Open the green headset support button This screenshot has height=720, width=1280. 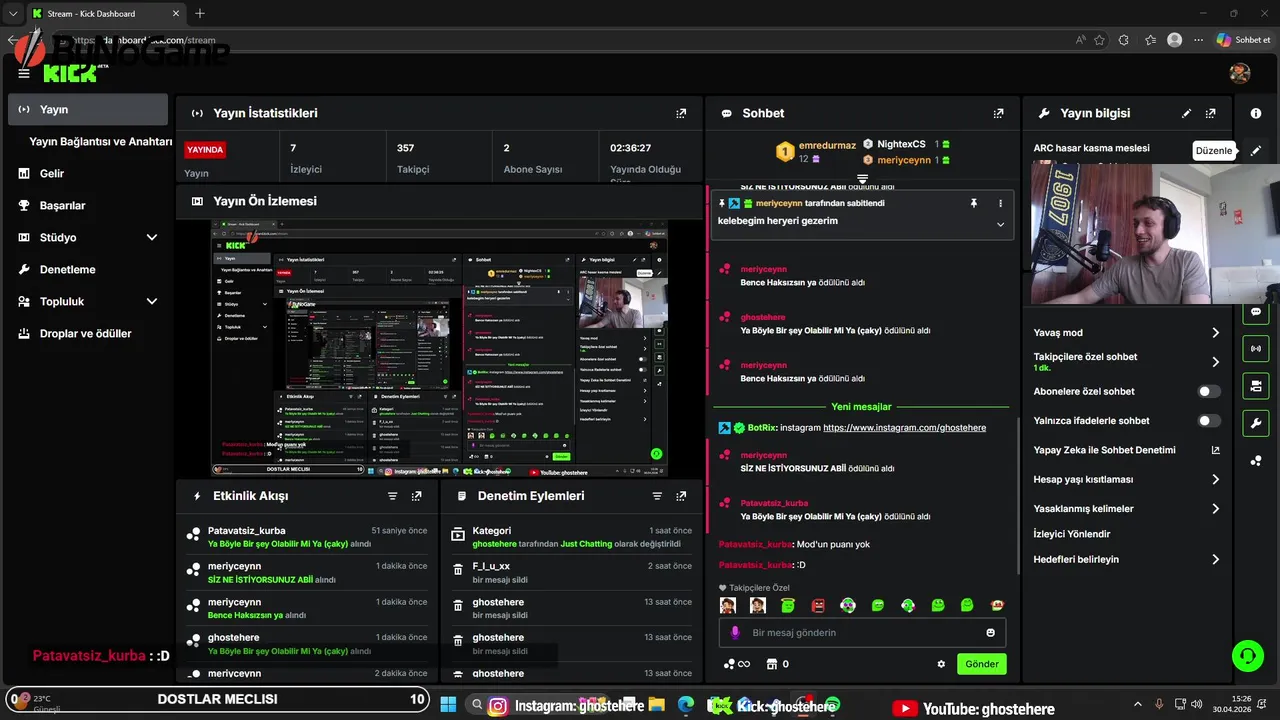pyautogui.click(x=1247, y=655)
